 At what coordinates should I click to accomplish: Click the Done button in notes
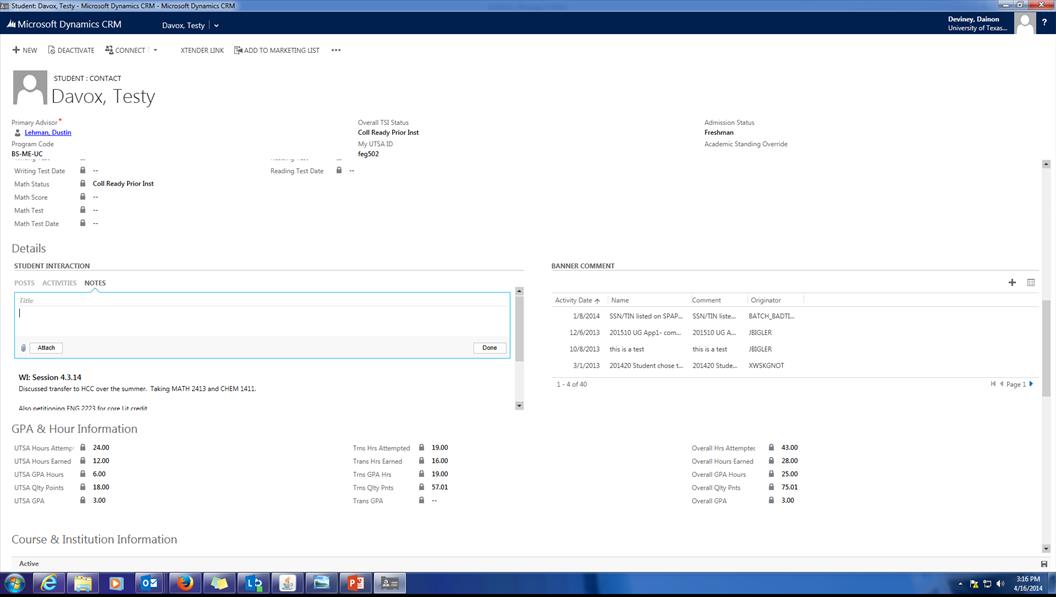point(489,348)
